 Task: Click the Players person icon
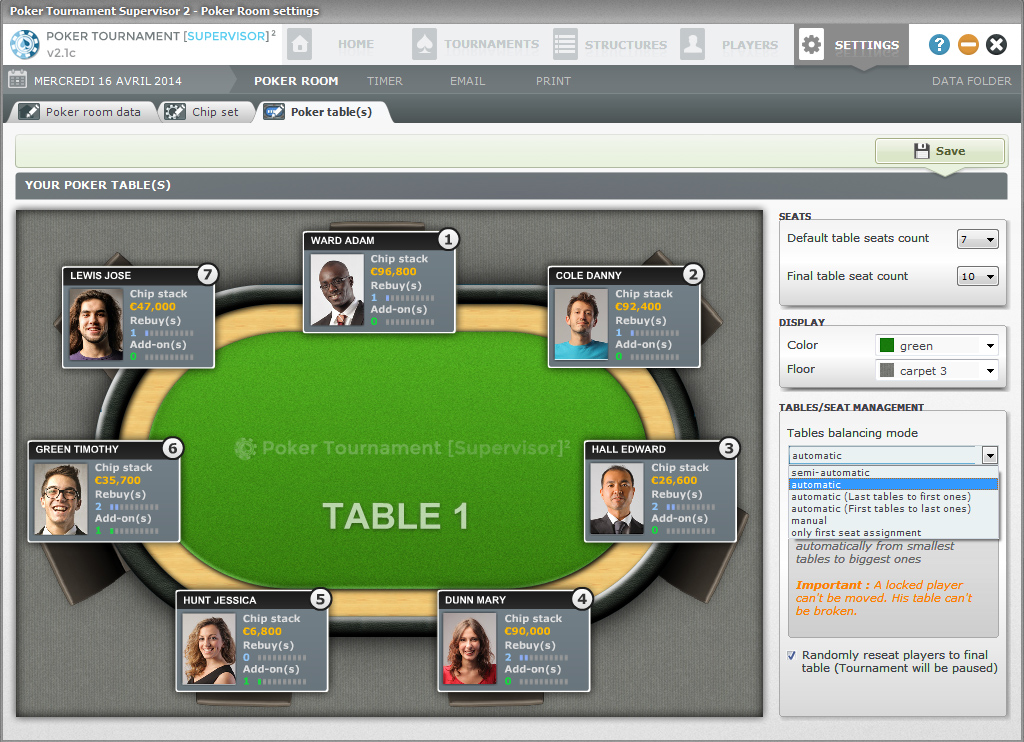tap(692, 45)
